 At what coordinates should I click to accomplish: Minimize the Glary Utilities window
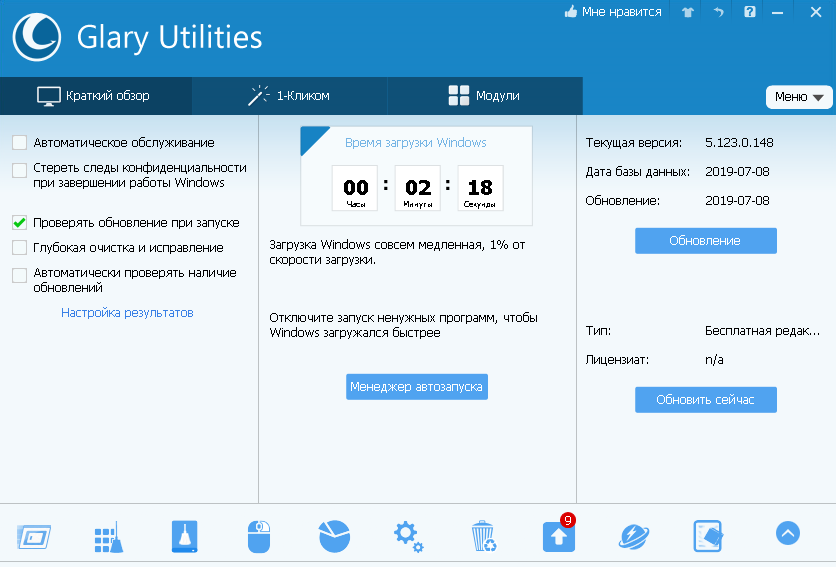pos(778,12)
